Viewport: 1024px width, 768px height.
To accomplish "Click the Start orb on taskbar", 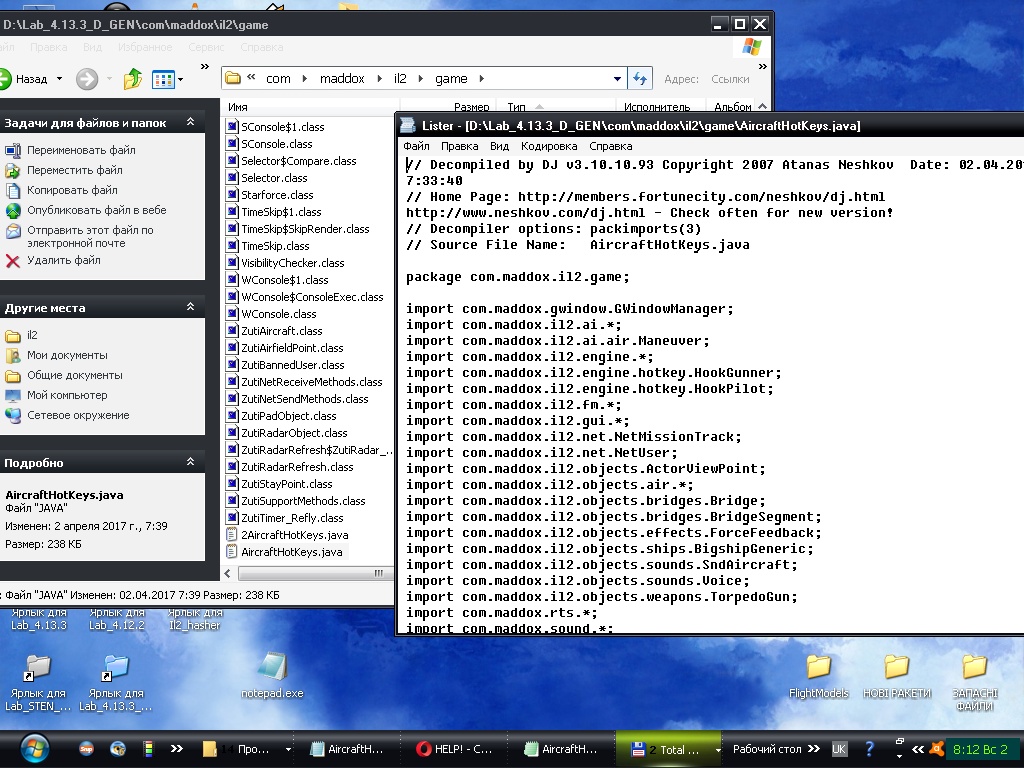I will coord(33,748).
